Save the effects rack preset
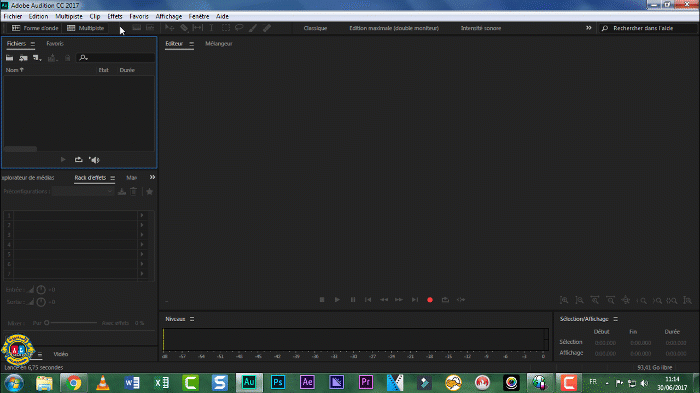This screenshot has height=393, width=700. (121, 192)
